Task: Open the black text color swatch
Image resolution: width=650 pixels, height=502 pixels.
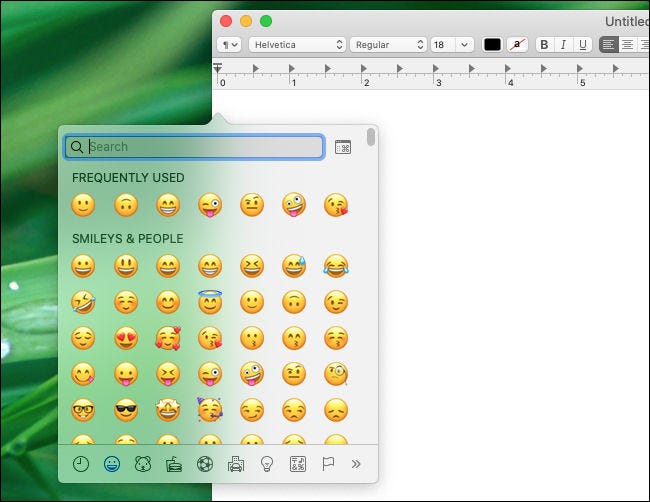Action: [492, 45]
